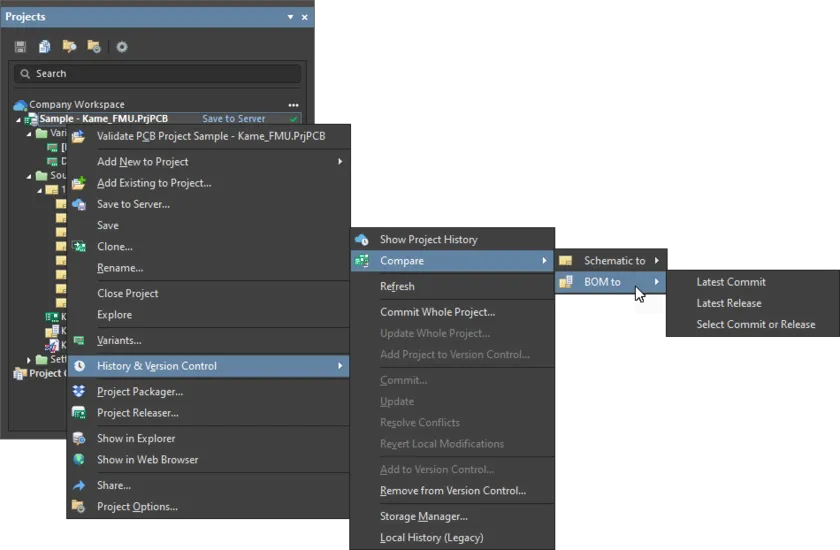Expand the Compare submenu arrow
840x550 pixels.
click(544, 261)
